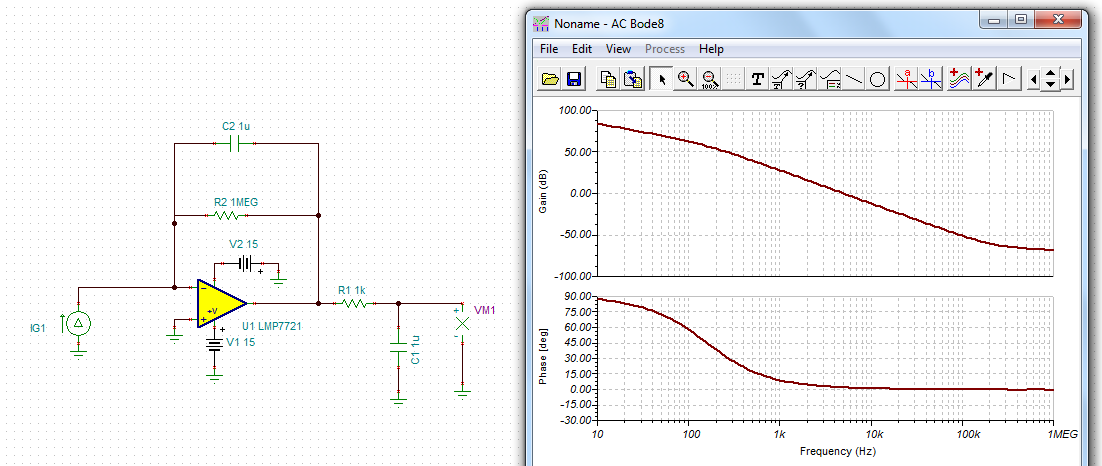Click the 10k frequency axis tick label

872,436
